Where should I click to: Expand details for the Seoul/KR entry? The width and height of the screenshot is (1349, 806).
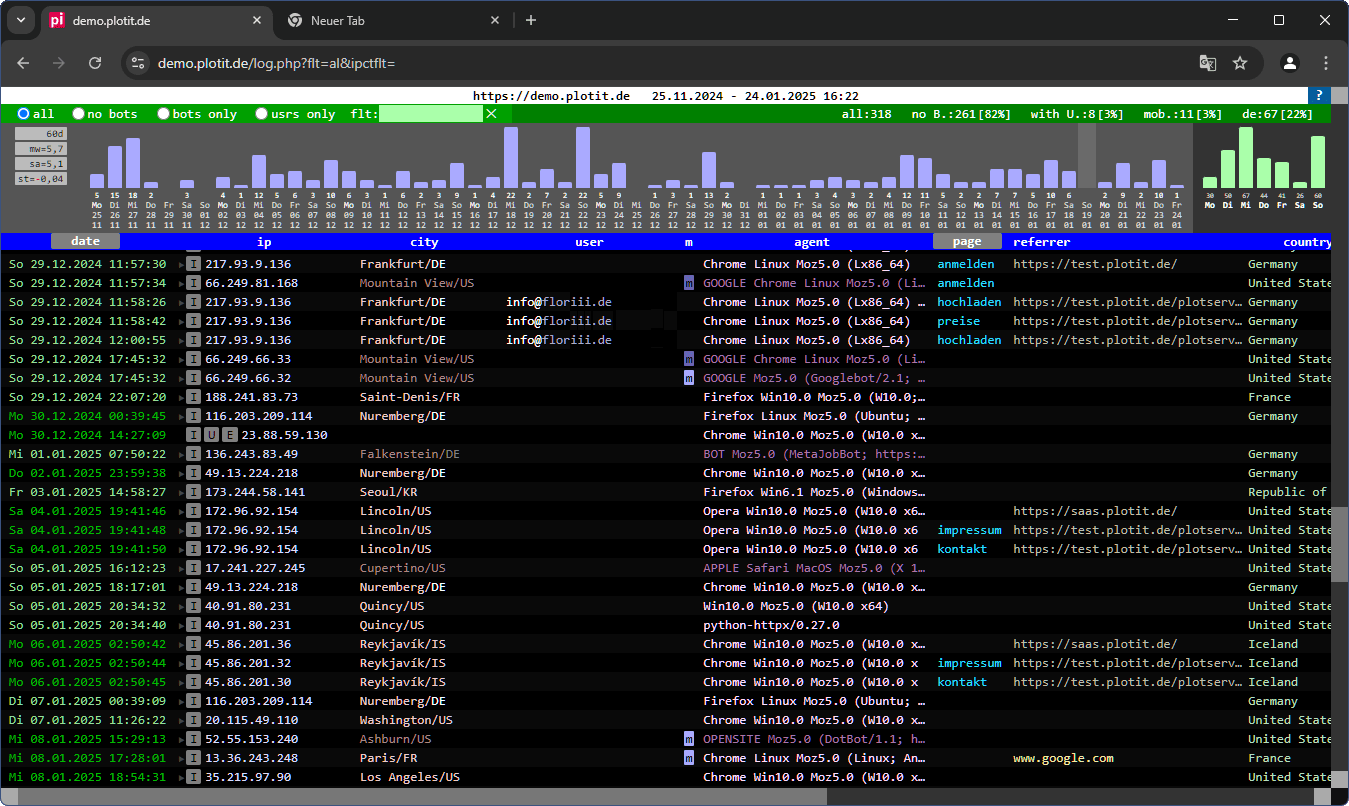pyautogui.click(x=180, y=492)
